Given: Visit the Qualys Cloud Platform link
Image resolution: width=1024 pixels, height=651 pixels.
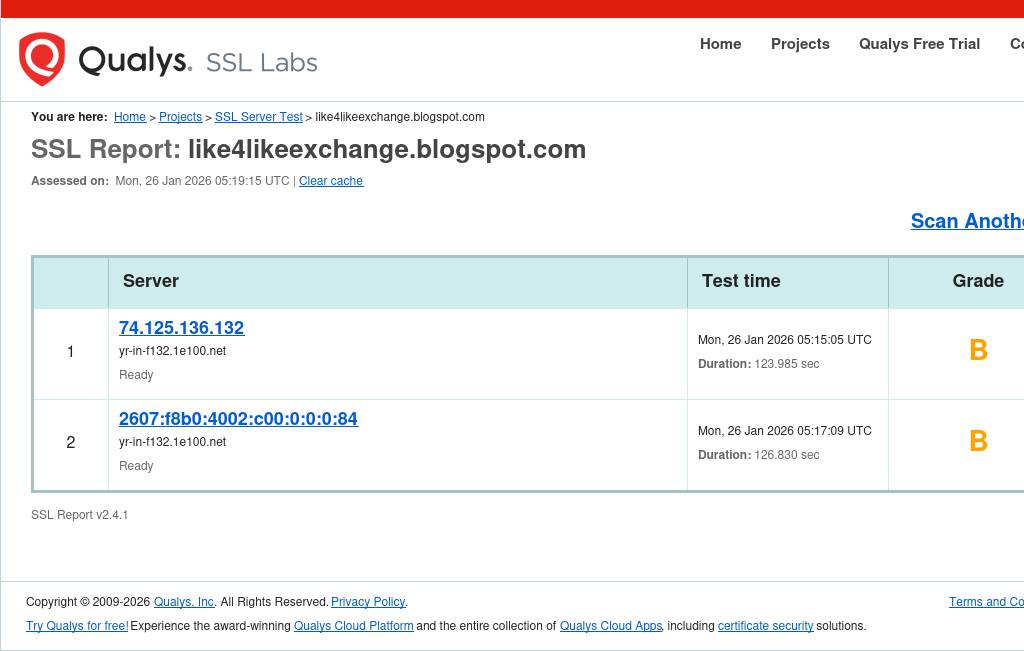Looking at the screenshot, I should tap(353, 626).
